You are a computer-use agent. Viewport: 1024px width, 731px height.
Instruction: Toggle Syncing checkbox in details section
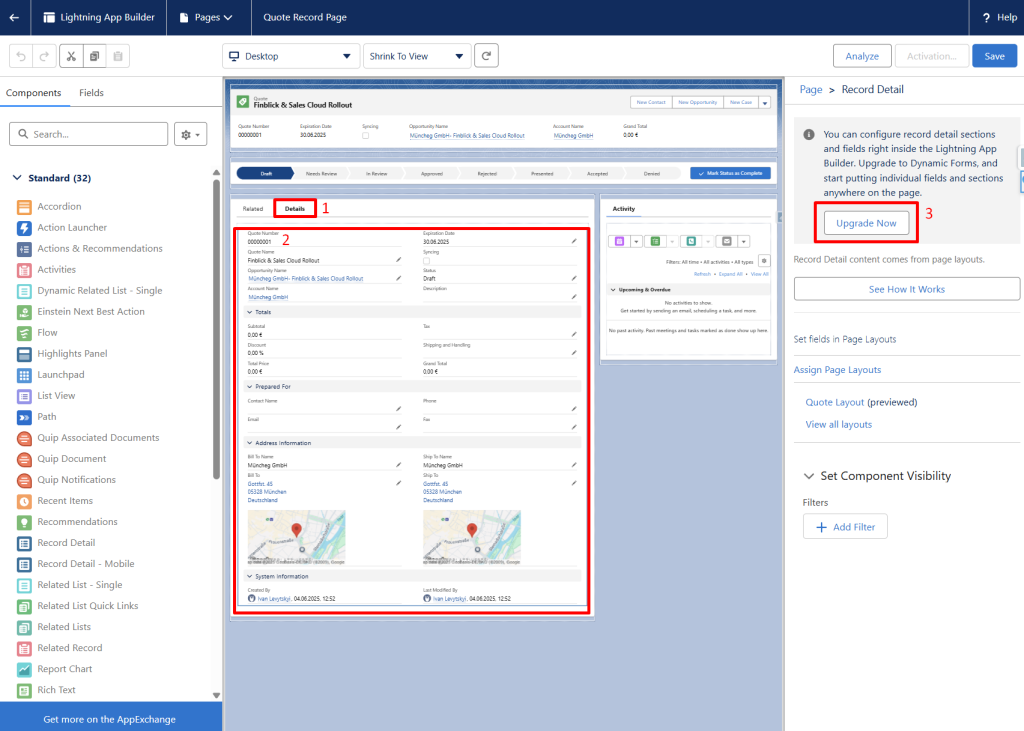pos(427,262)
